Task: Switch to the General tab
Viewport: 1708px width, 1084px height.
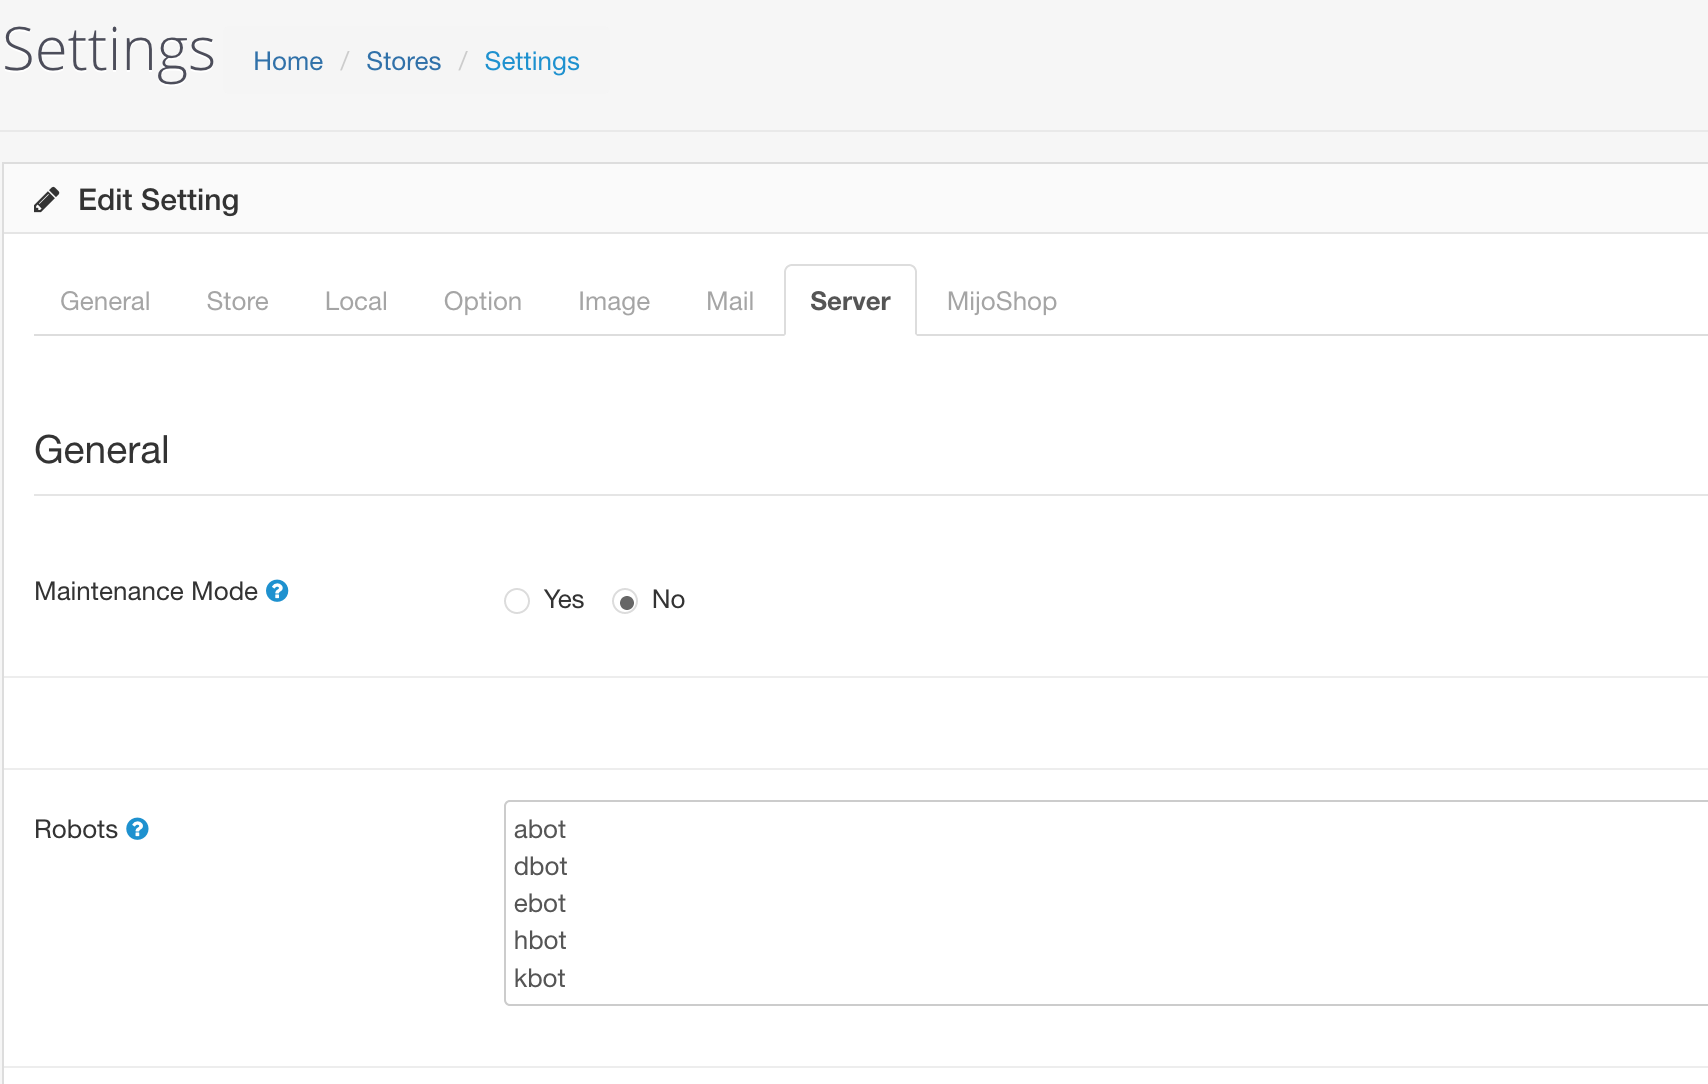Action: point(105,301)
